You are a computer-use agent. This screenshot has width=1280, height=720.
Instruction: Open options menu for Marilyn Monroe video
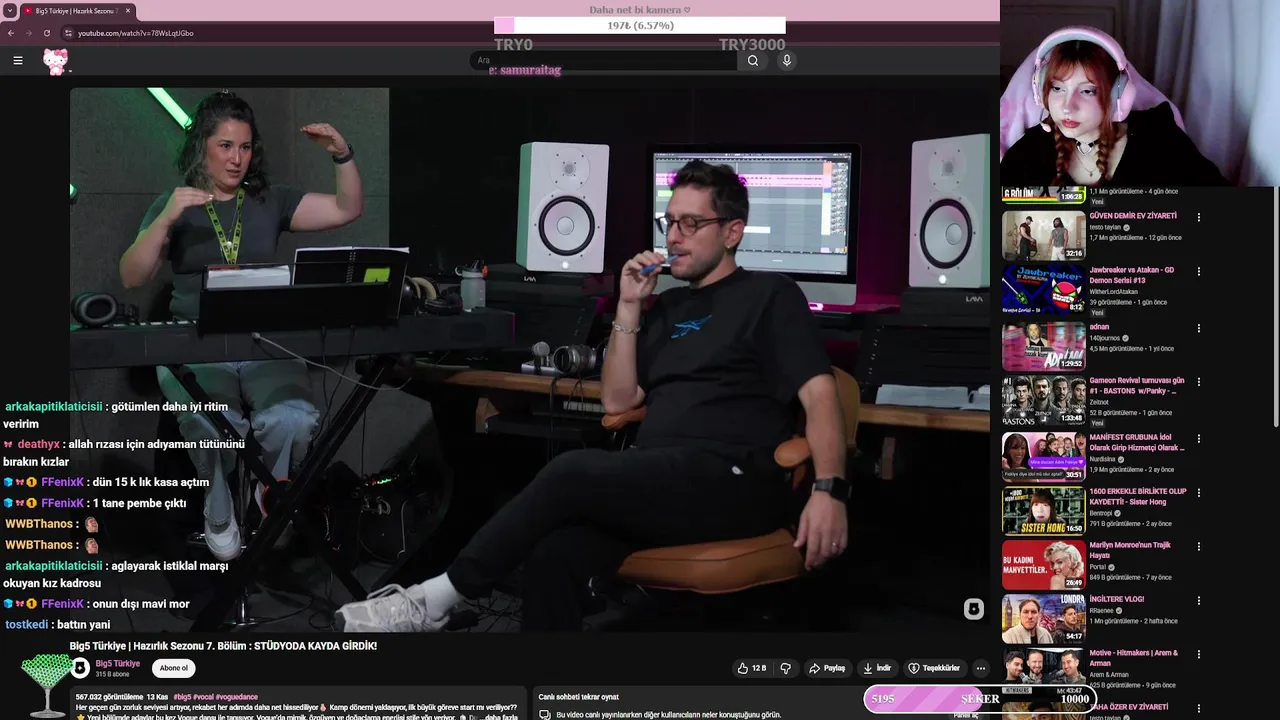tap(1198, 547)
